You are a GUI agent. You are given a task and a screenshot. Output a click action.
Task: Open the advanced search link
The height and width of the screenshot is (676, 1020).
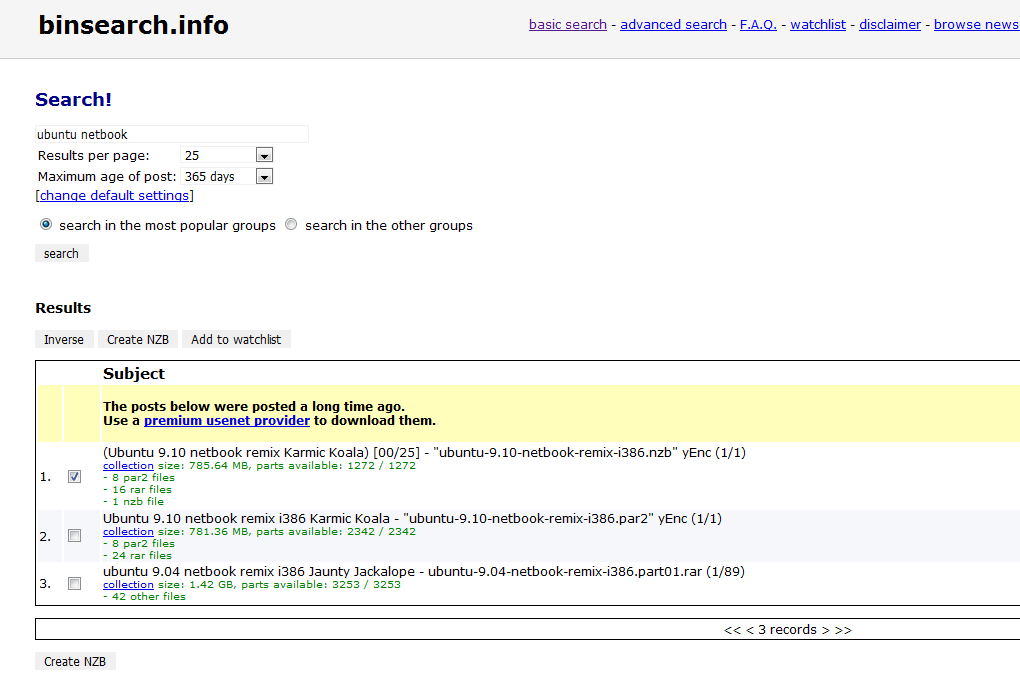[673, 25]
